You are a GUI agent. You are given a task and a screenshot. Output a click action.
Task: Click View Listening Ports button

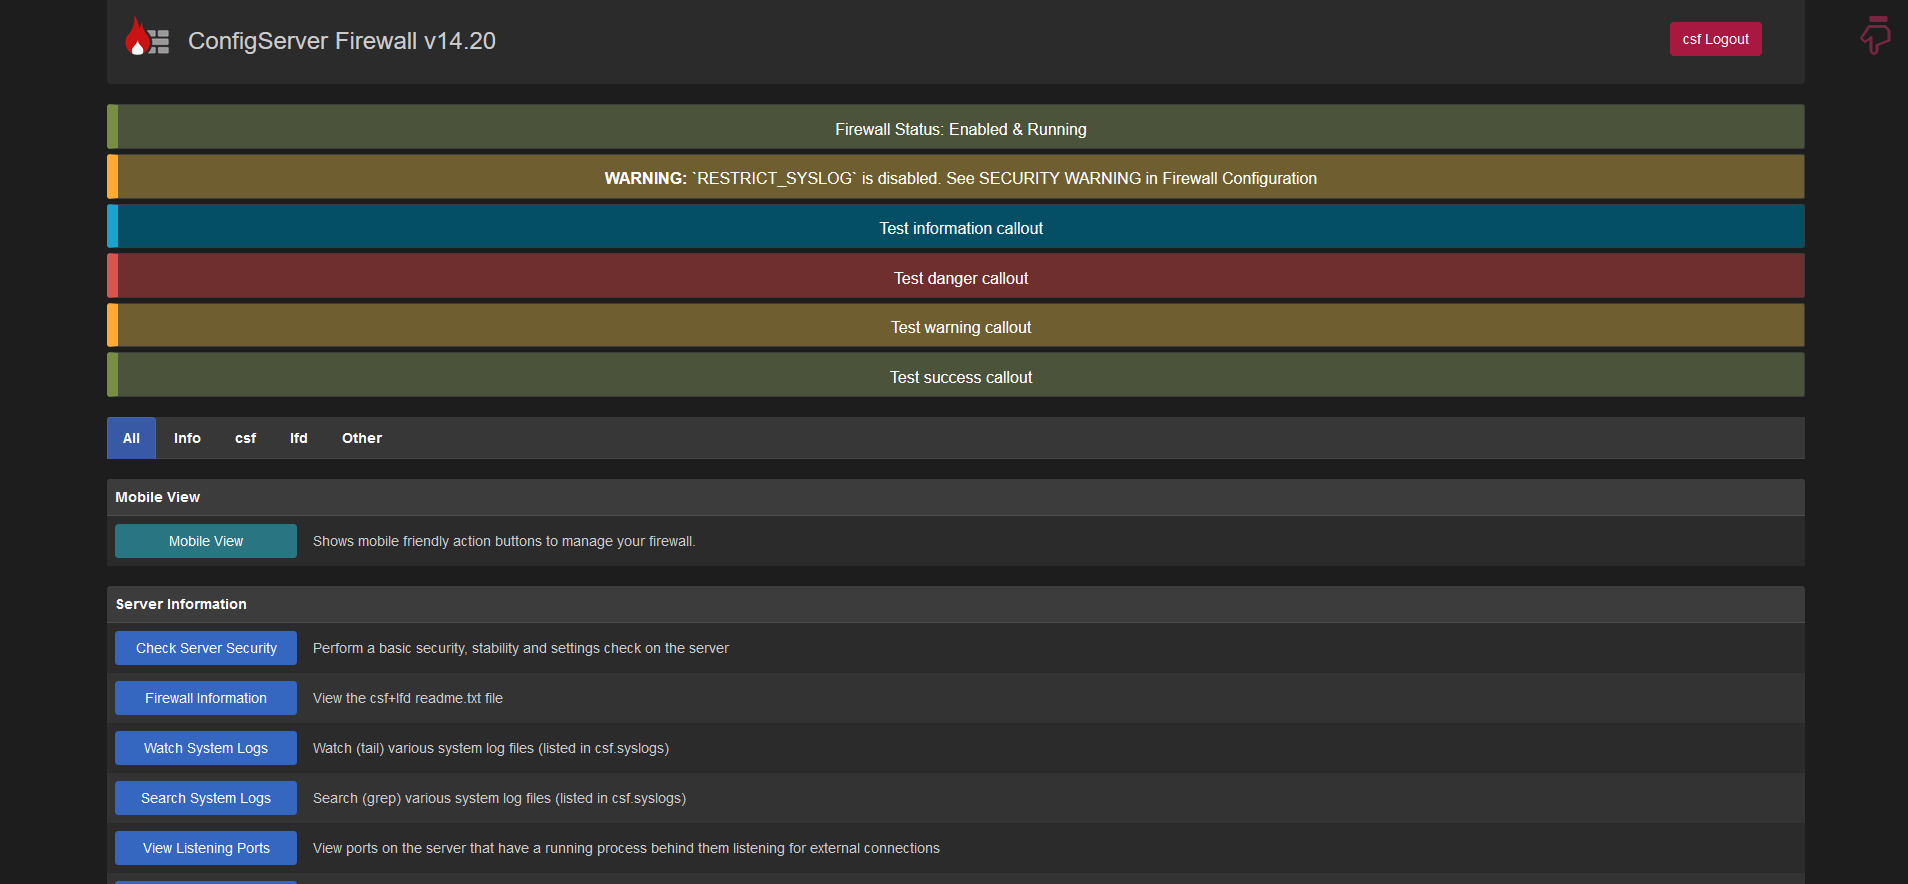206,848
